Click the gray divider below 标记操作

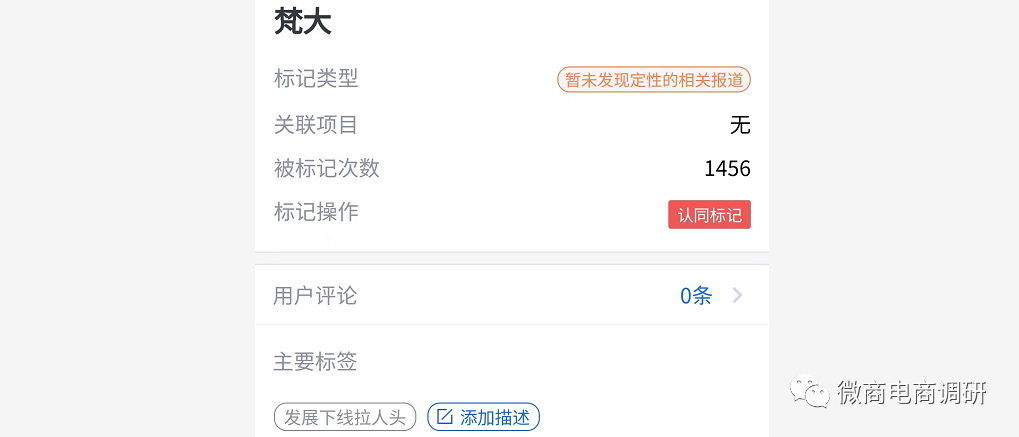511,258
